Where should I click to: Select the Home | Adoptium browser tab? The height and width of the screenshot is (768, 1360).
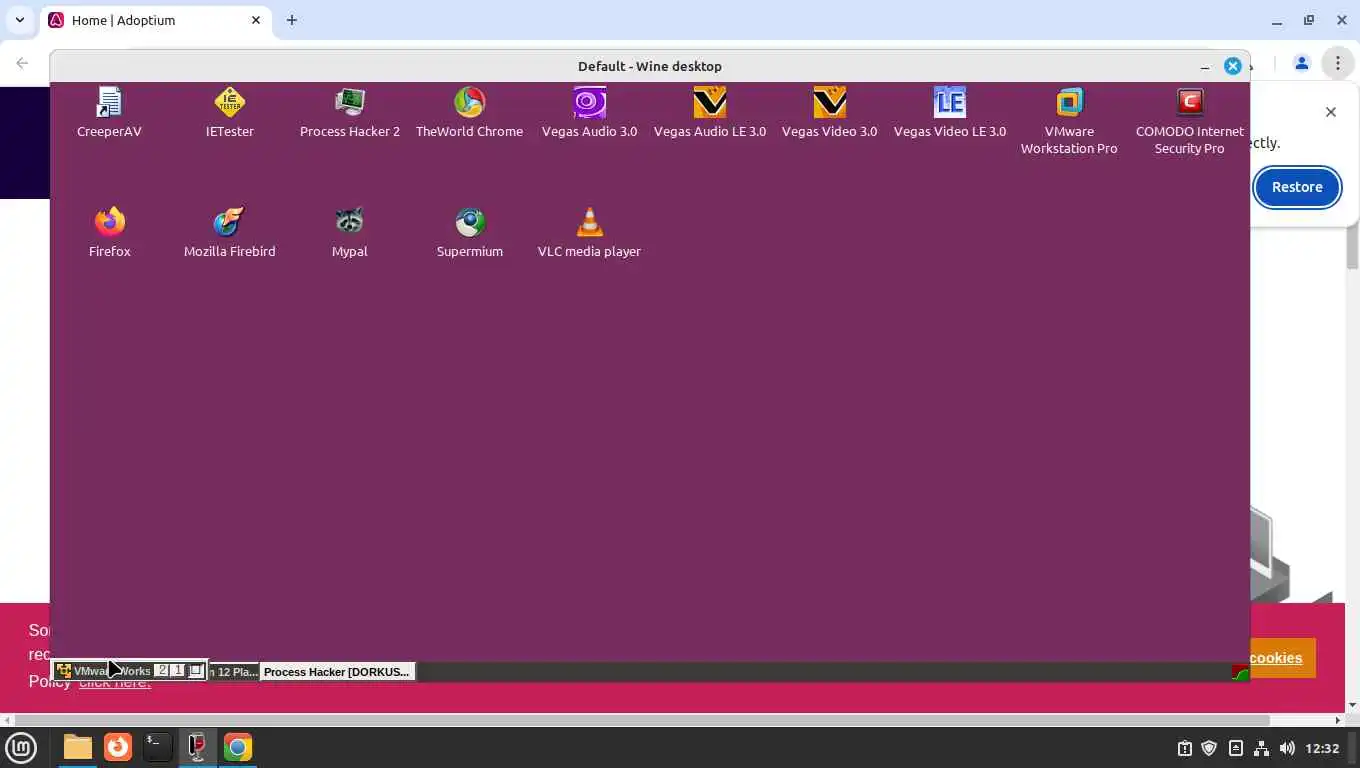coord(155,20)
